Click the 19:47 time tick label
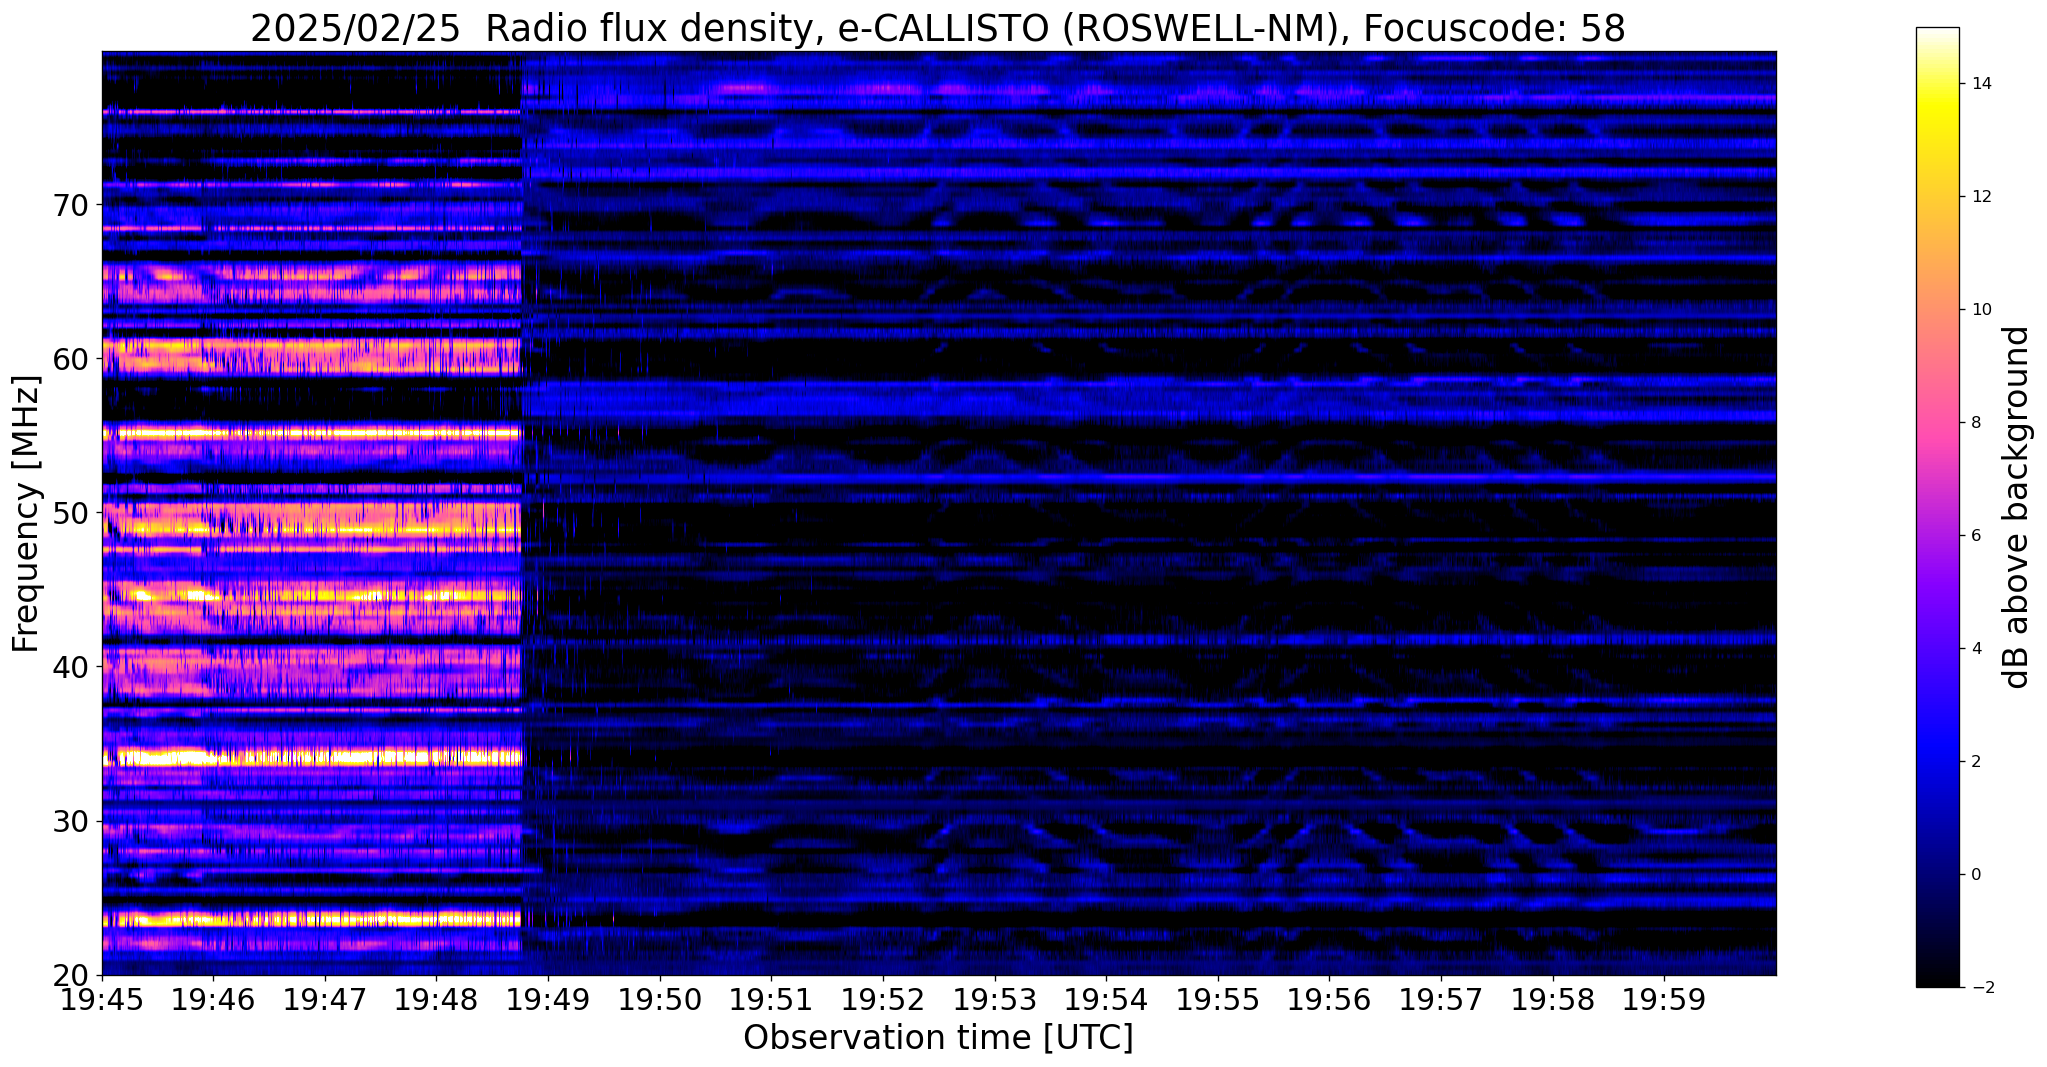This screenshot has height=1067, width=2047. [325, 999]
